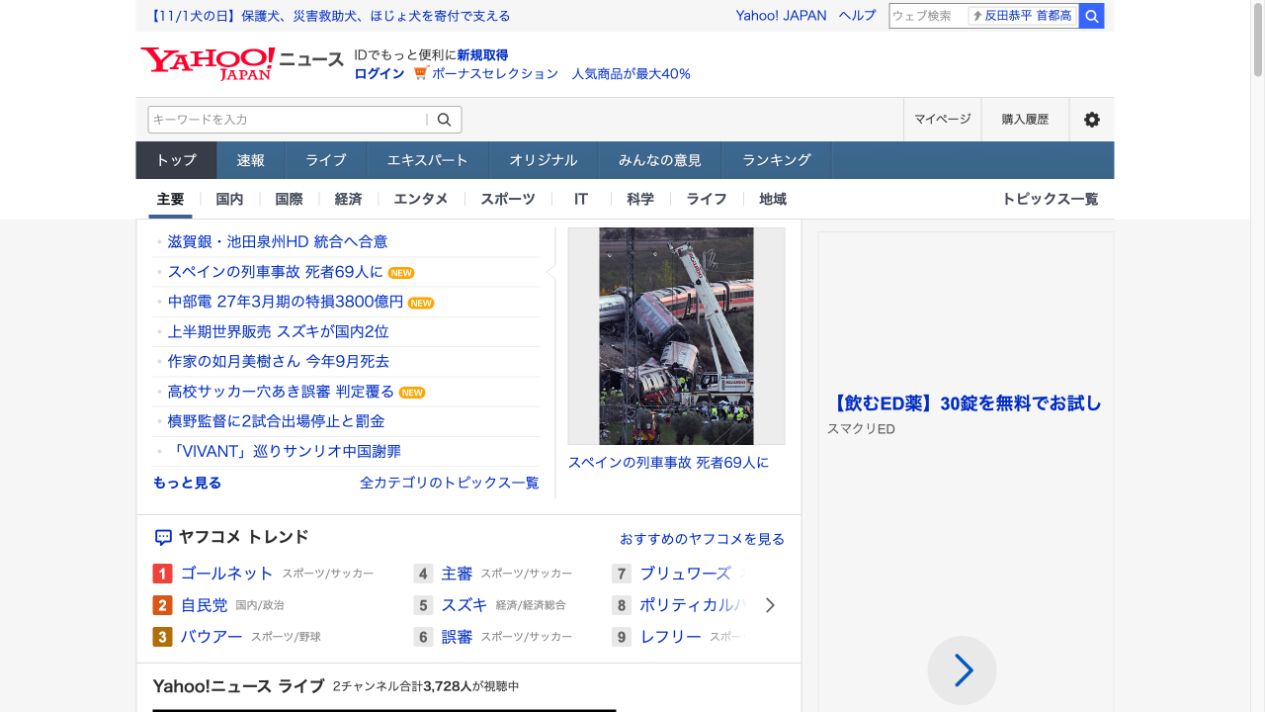
Task: Select the 国内 category
Action: [x=230, y=199]
